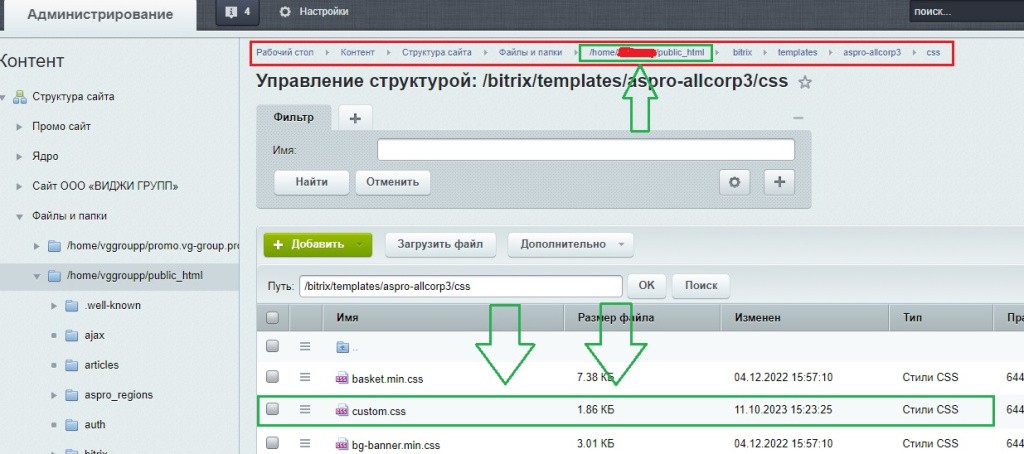Add new filter tab with plus

[355, 118]
